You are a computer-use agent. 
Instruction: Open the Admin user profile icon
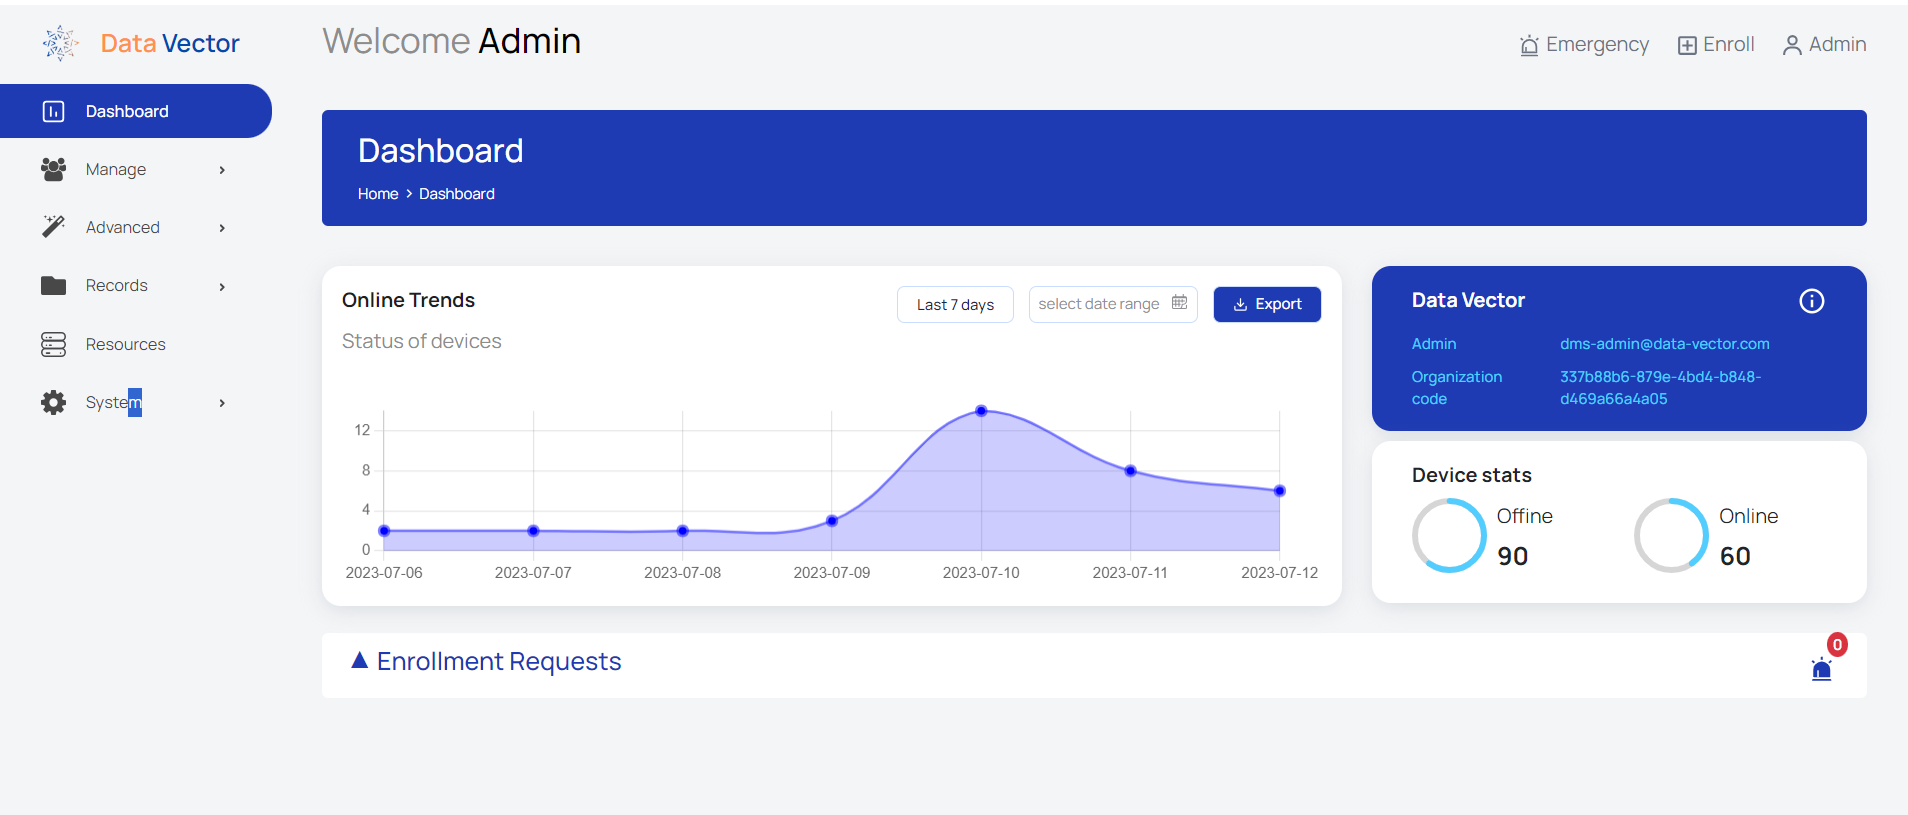click(1792, 46)
